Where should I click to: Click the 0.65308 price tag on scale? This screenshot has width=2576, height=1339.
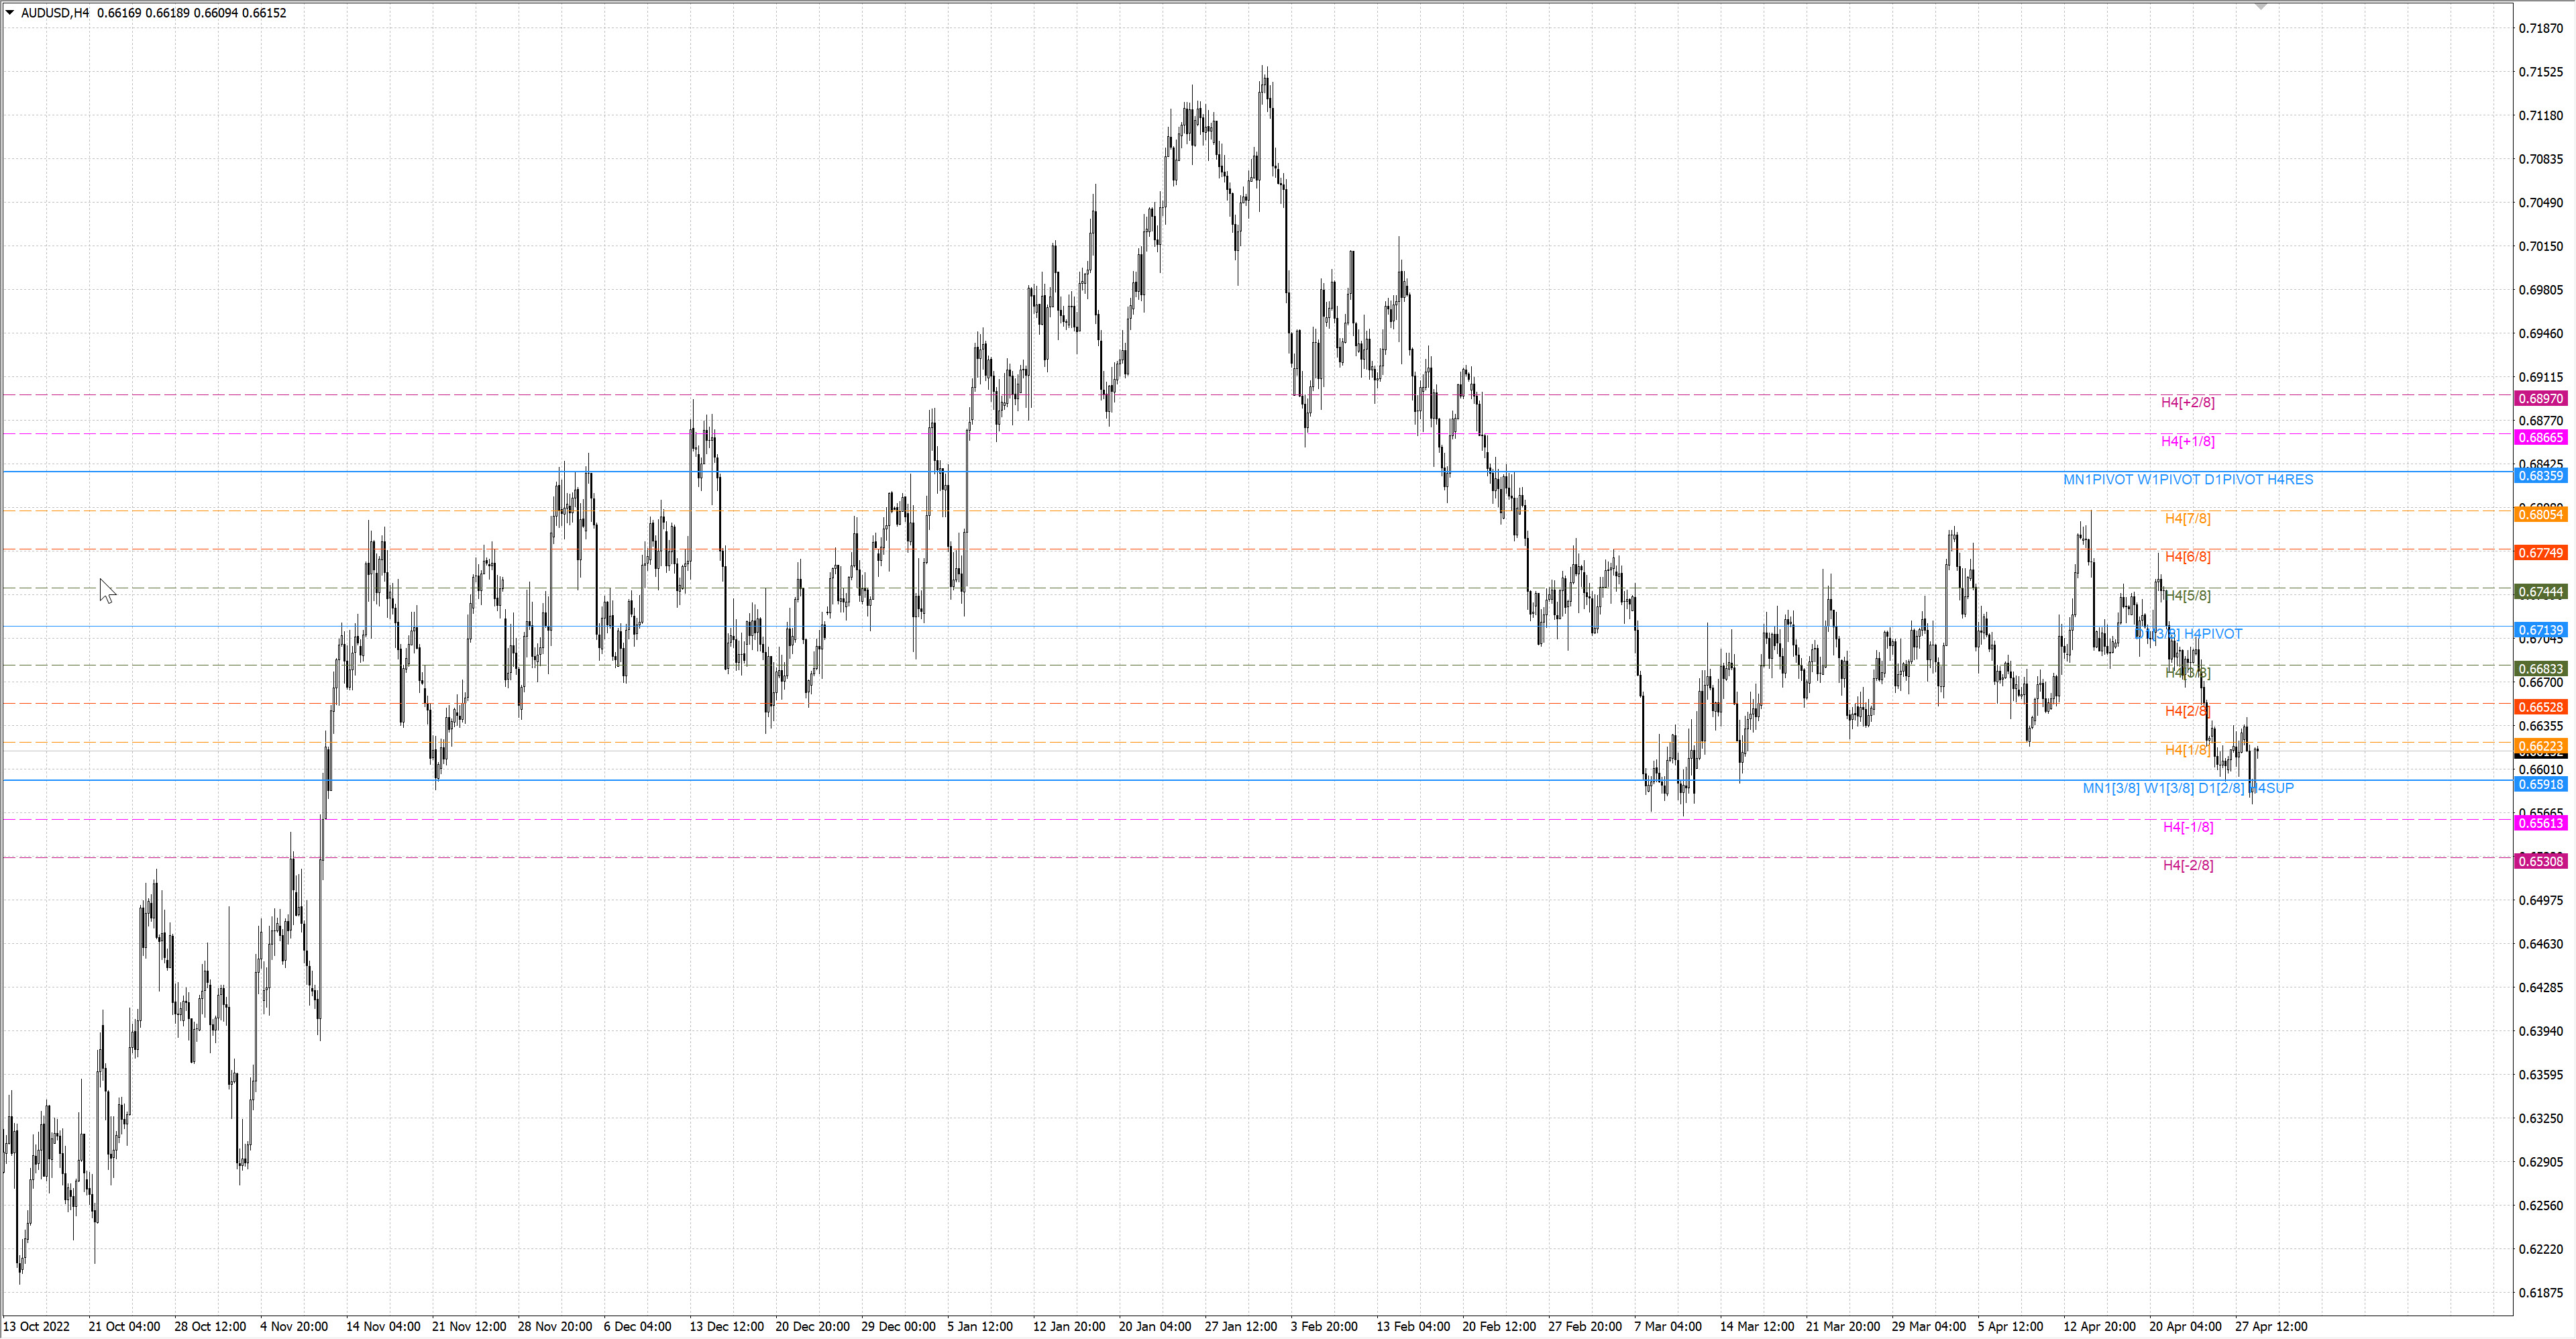(2540, 861)
